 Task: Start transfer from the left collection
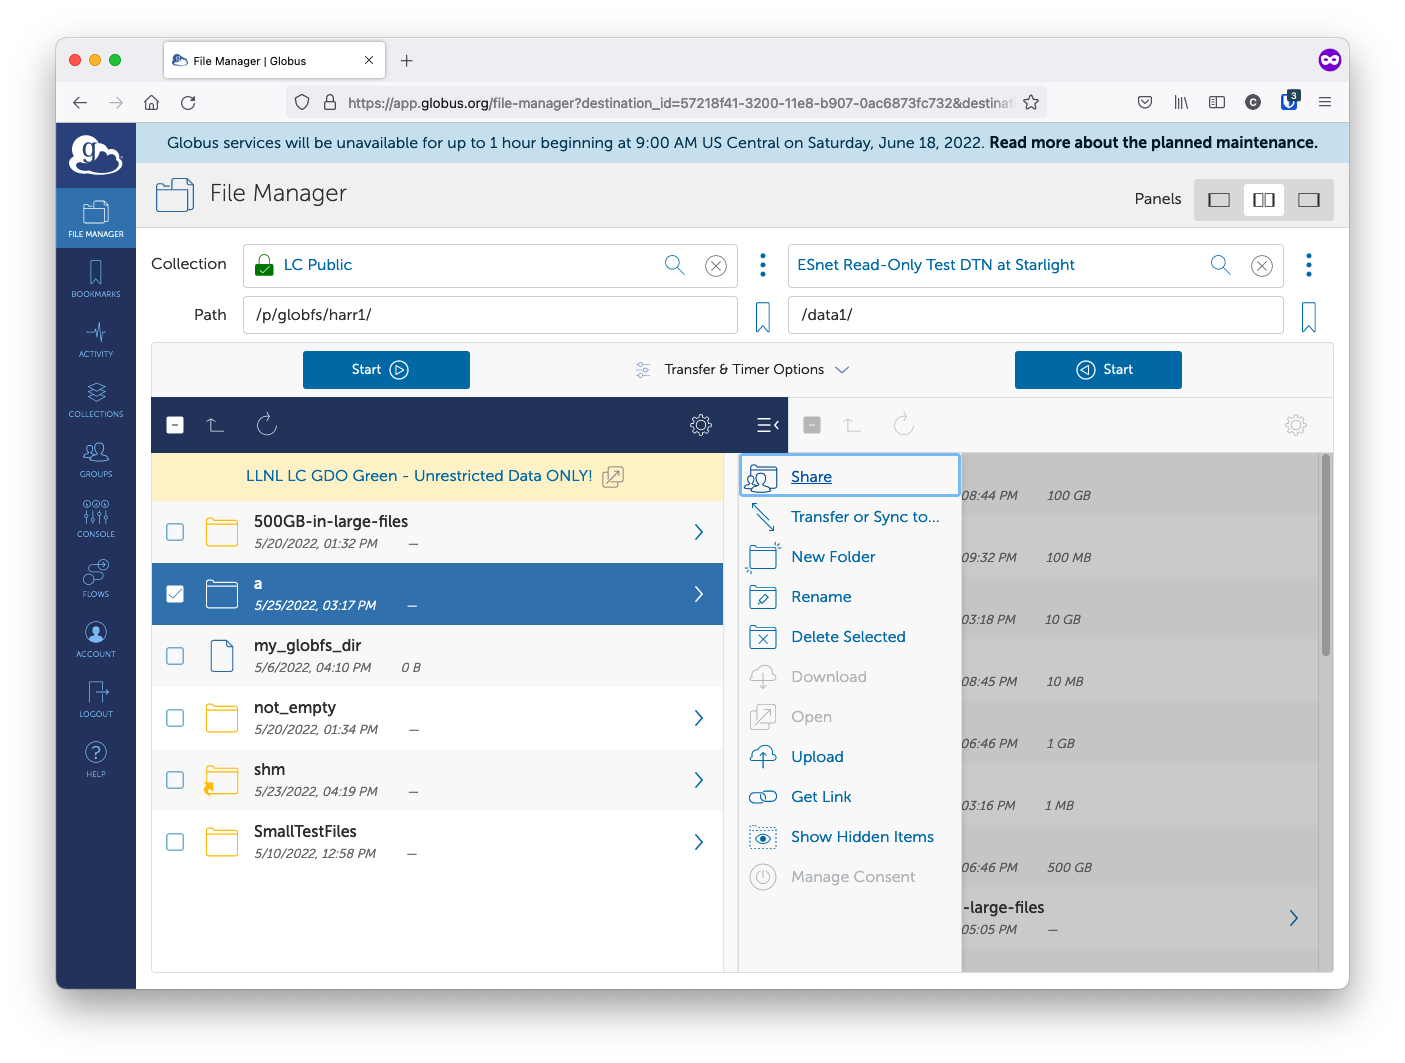tap(386, 370)
